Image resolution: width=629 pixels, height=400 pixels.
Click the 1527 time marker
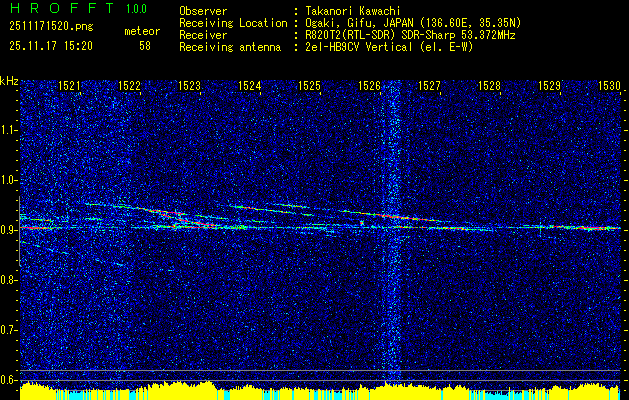(x=429, y=85)
